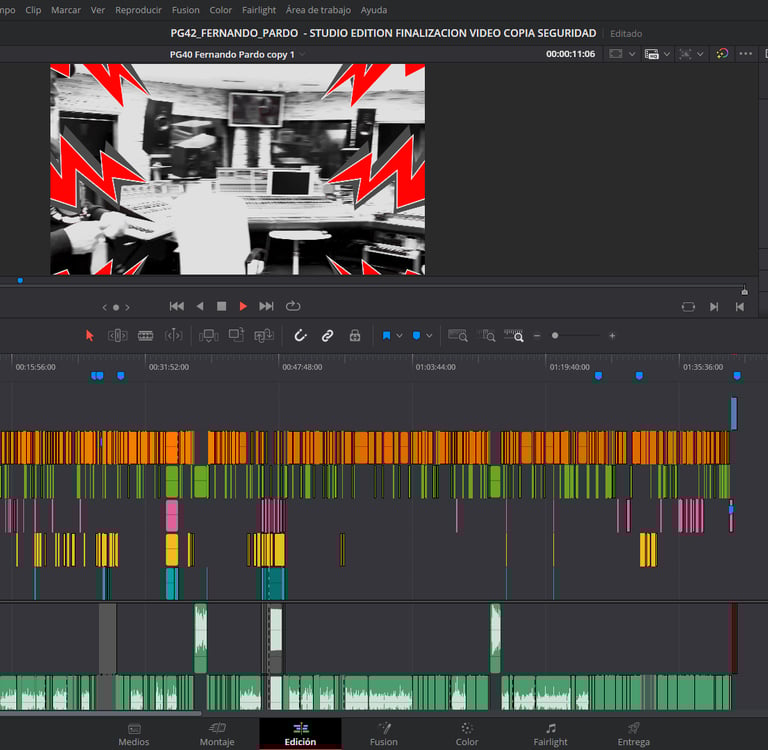Screen dimensions: 768x750
Task: Toggle linked selection chain icon
Action: [x=327, y=336]
